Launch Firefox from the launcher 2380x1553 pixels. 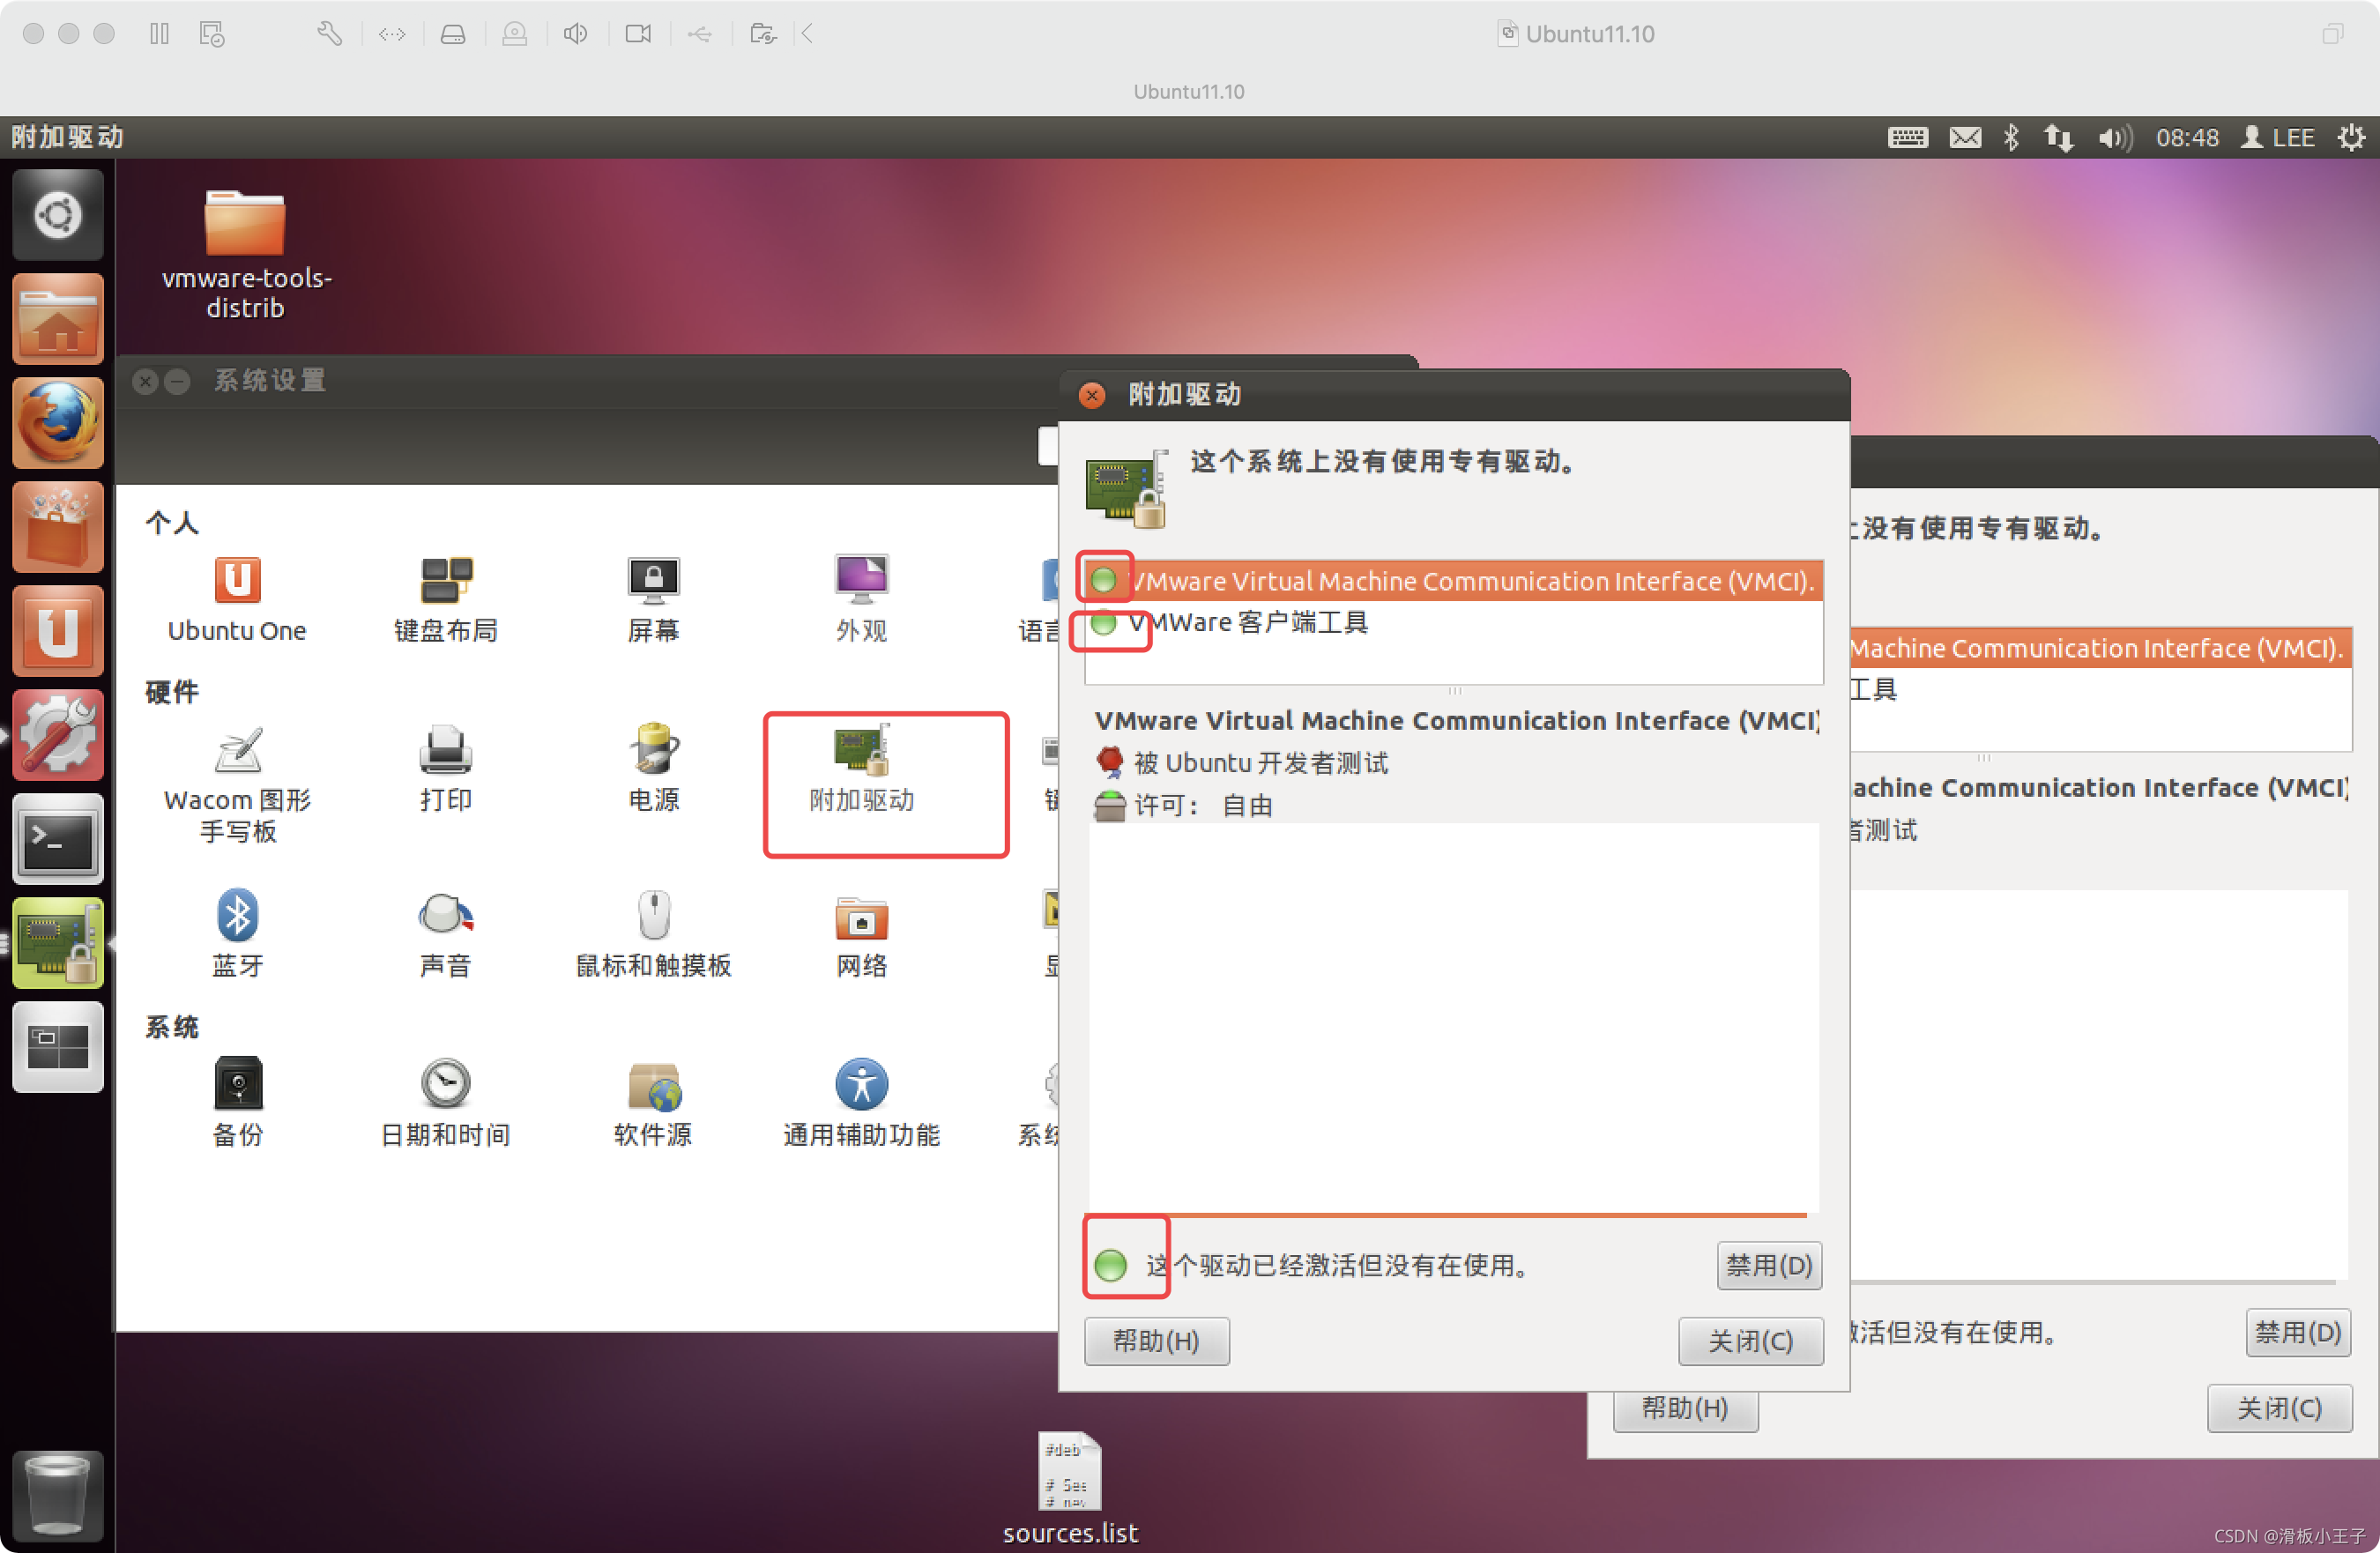(x=58, y=423)
